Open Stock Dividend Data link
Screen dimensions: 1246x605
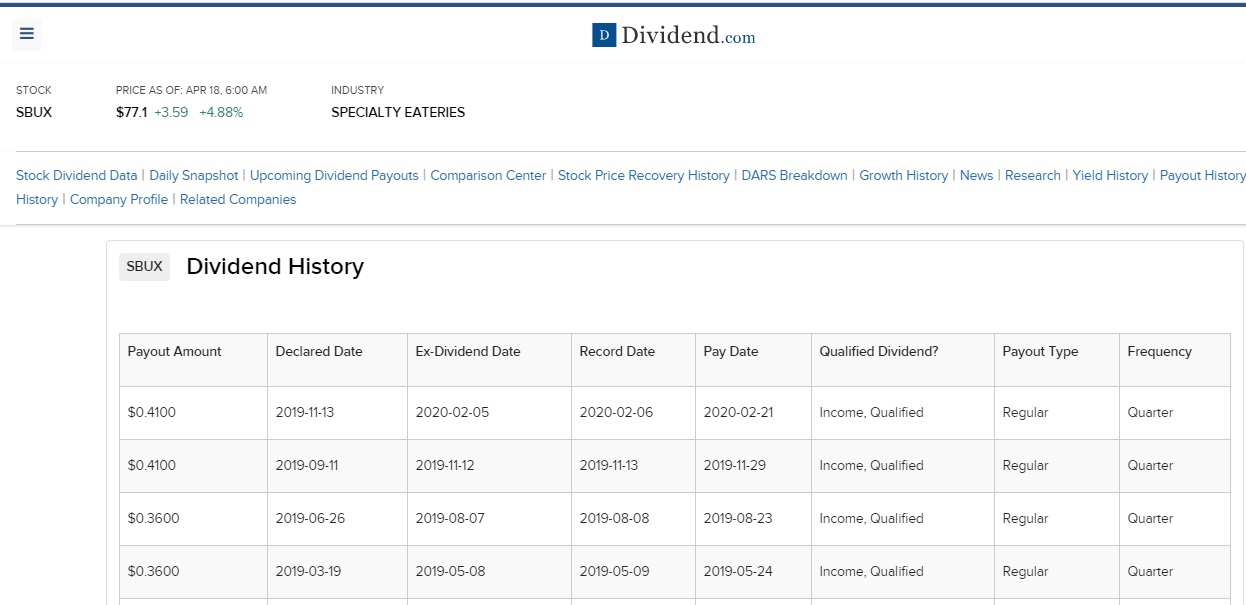(x=77, y=175)
